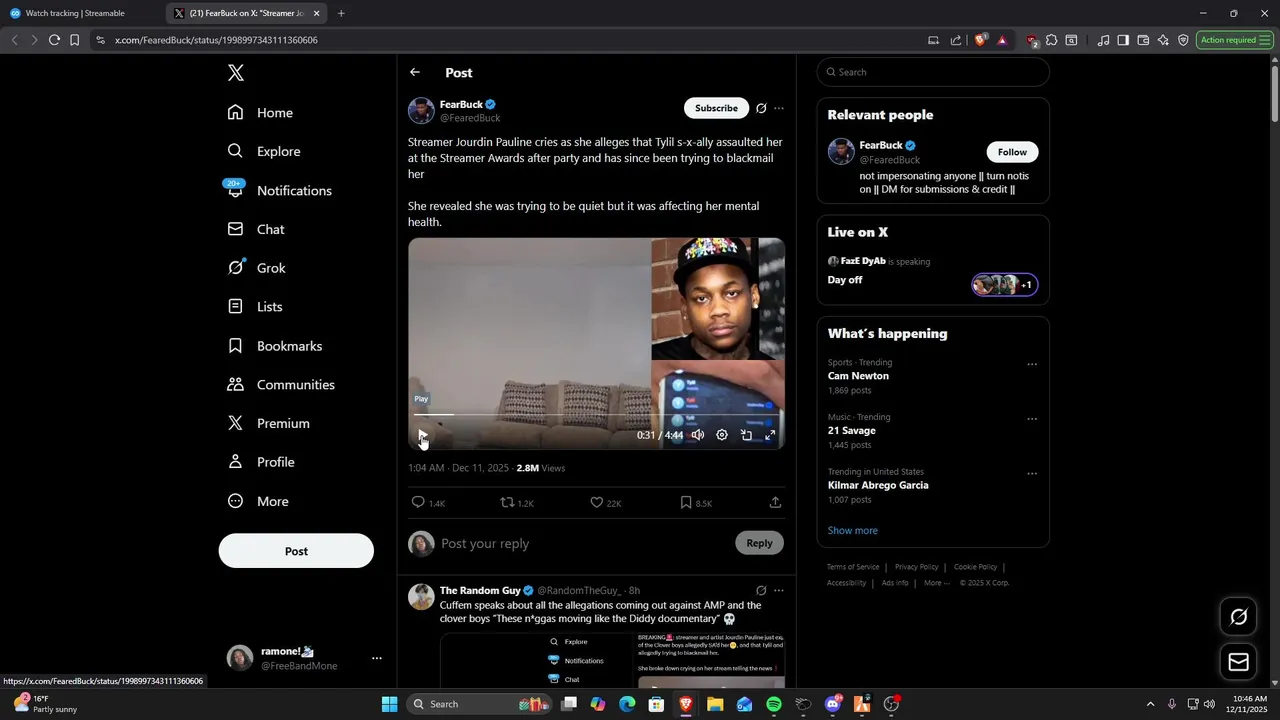Open video settings gear
The height and width of the screenshot is (720, 1280).
coord(722,435)
